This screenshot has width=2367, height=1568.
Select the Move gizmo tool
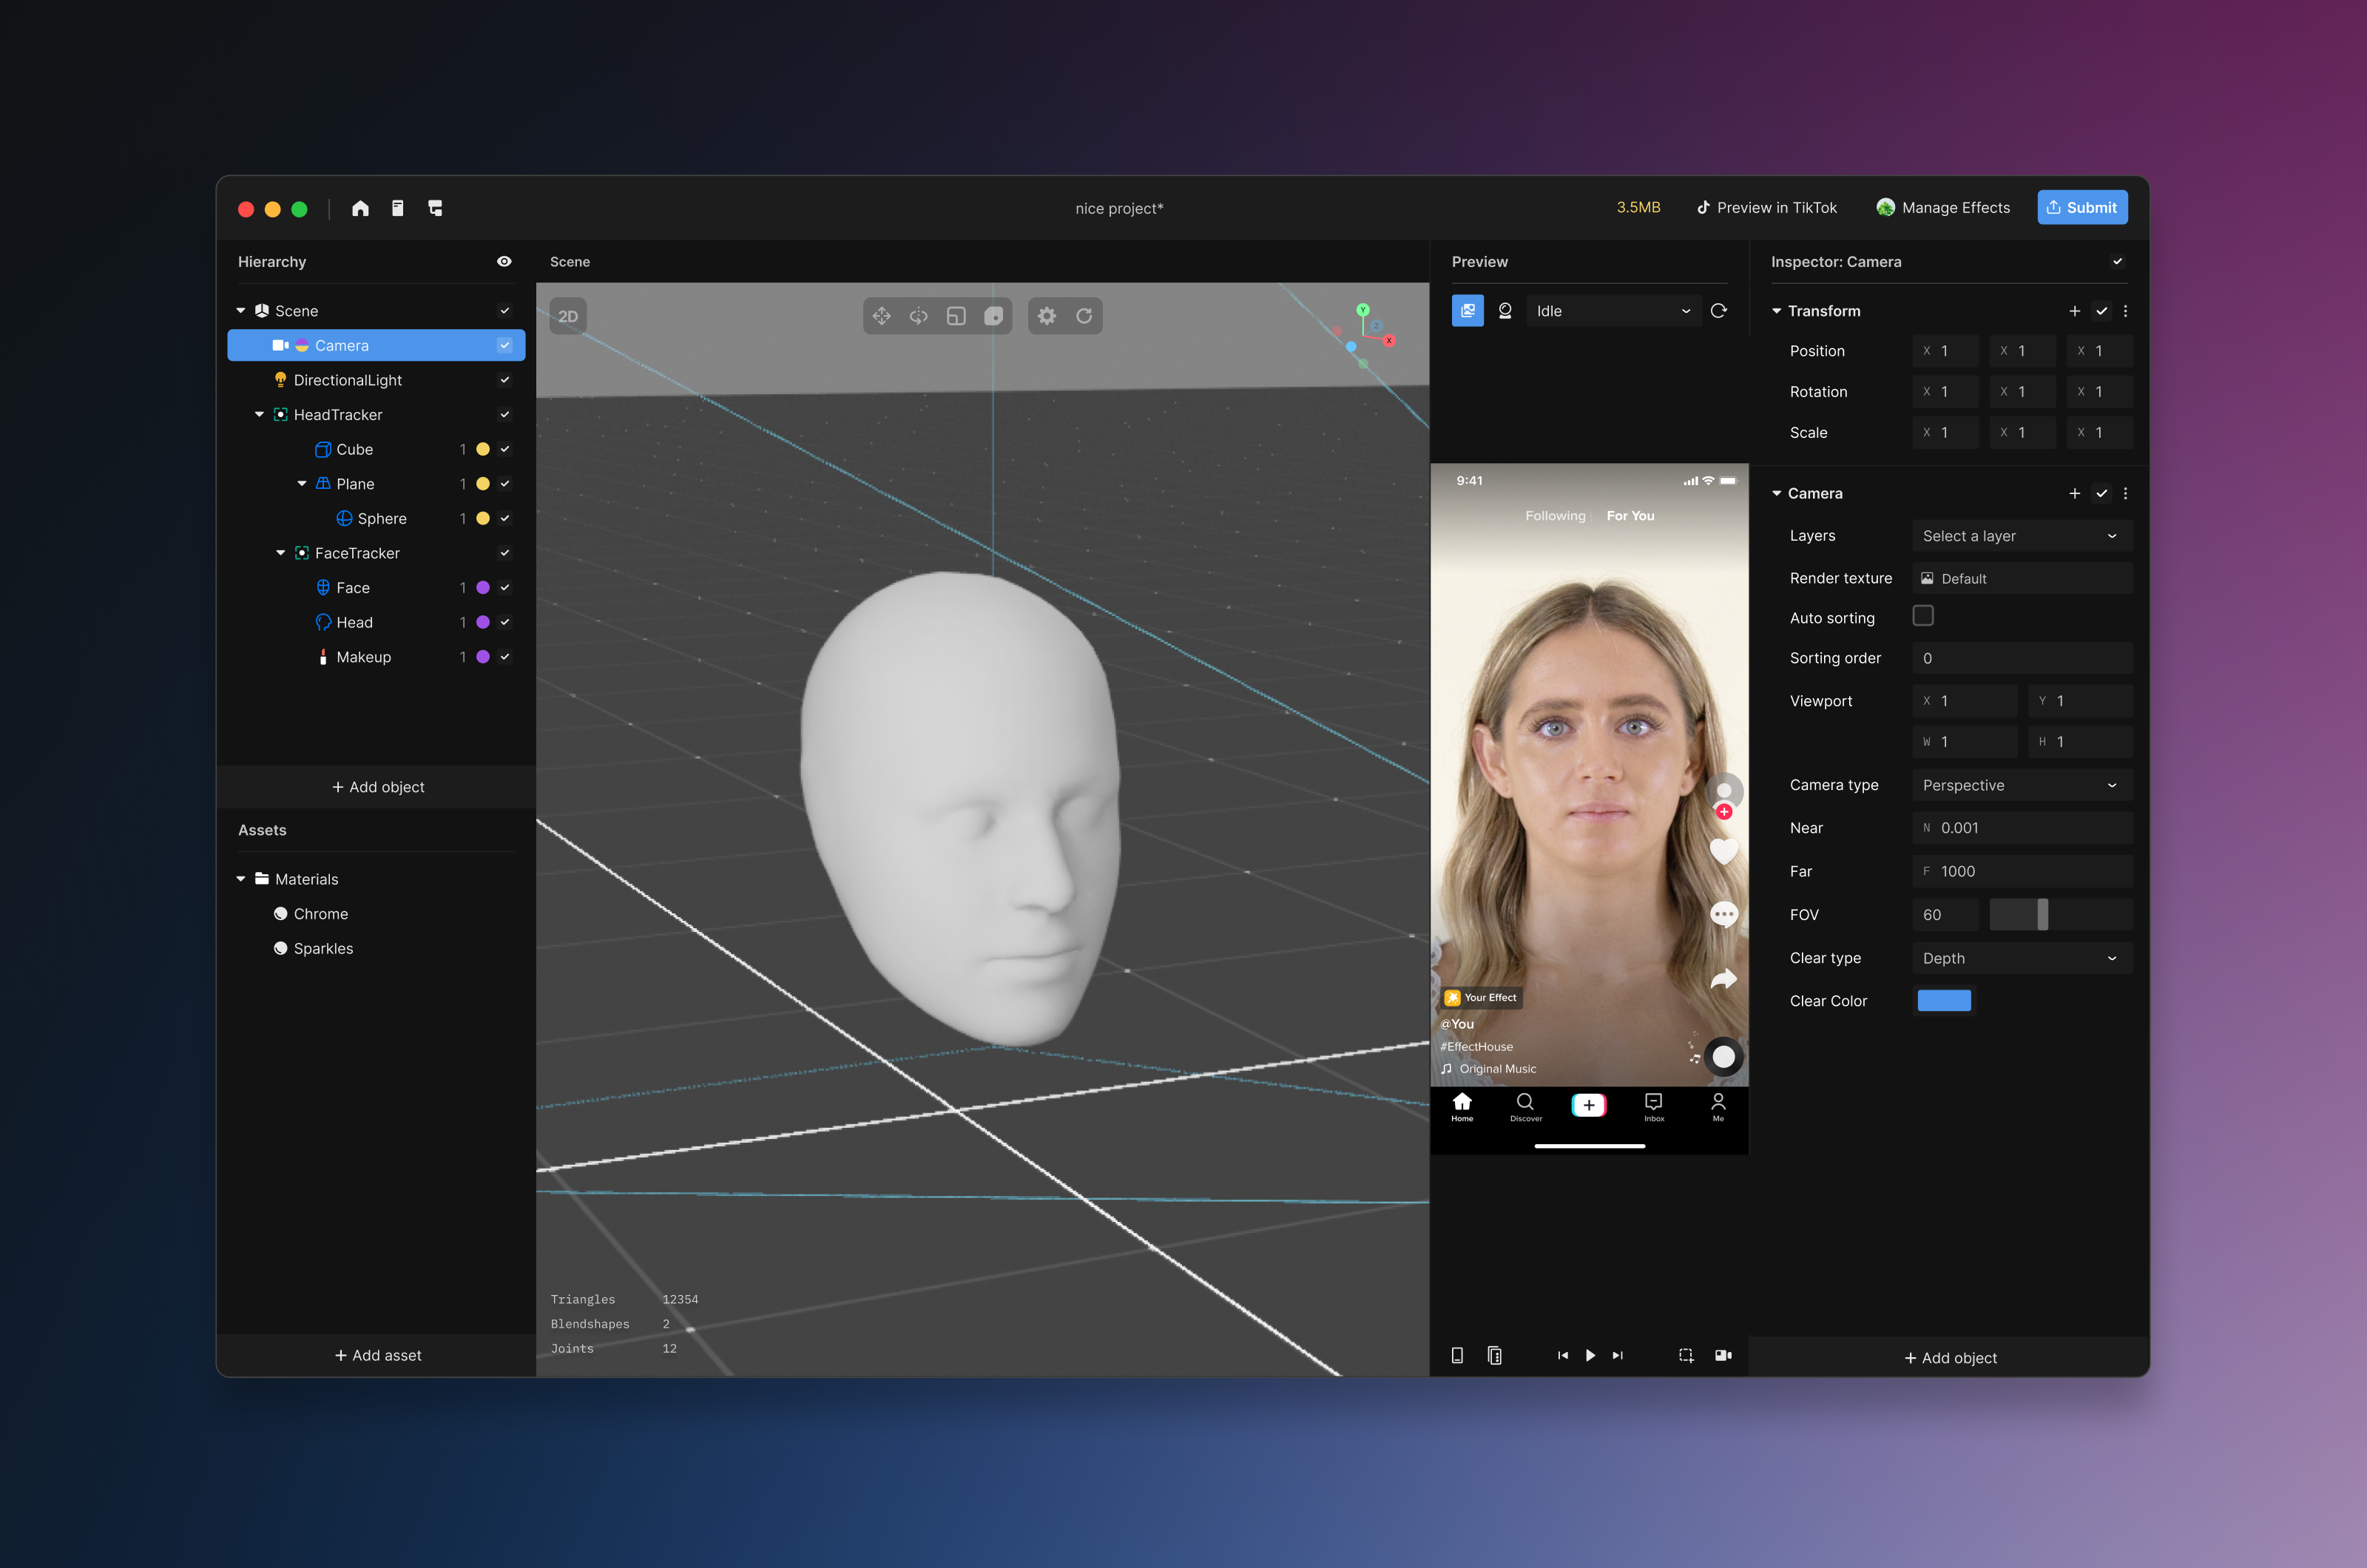point(881,316)
